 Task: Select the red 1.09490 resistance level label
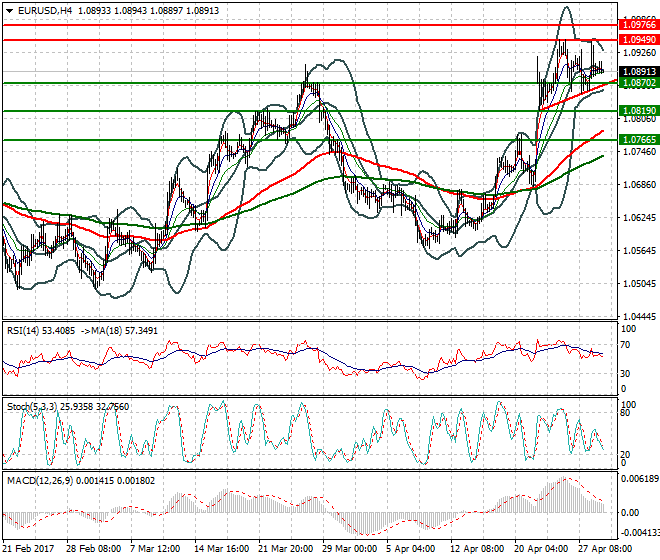[x=639, y=40]
